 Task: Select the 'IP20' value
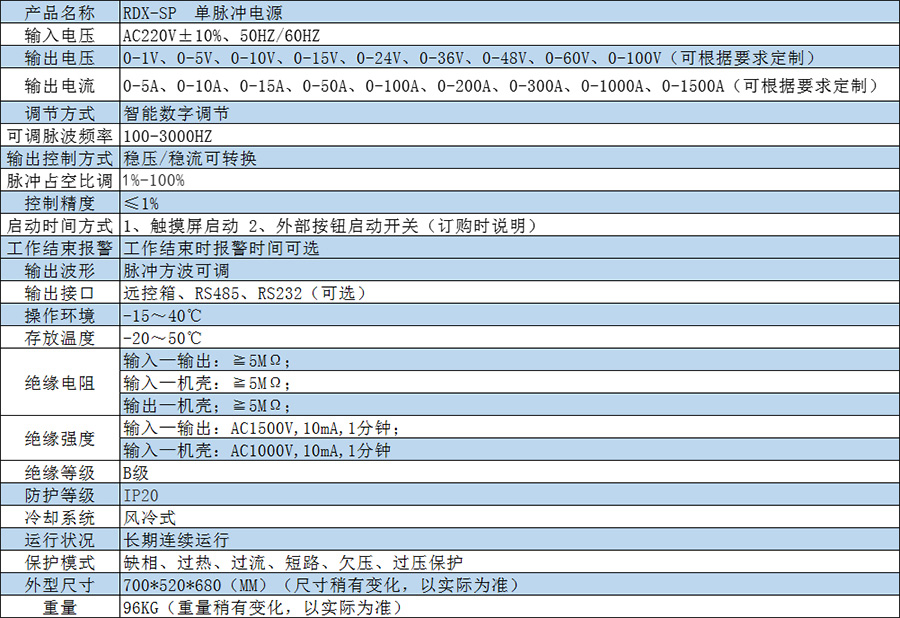coord(141,495)
